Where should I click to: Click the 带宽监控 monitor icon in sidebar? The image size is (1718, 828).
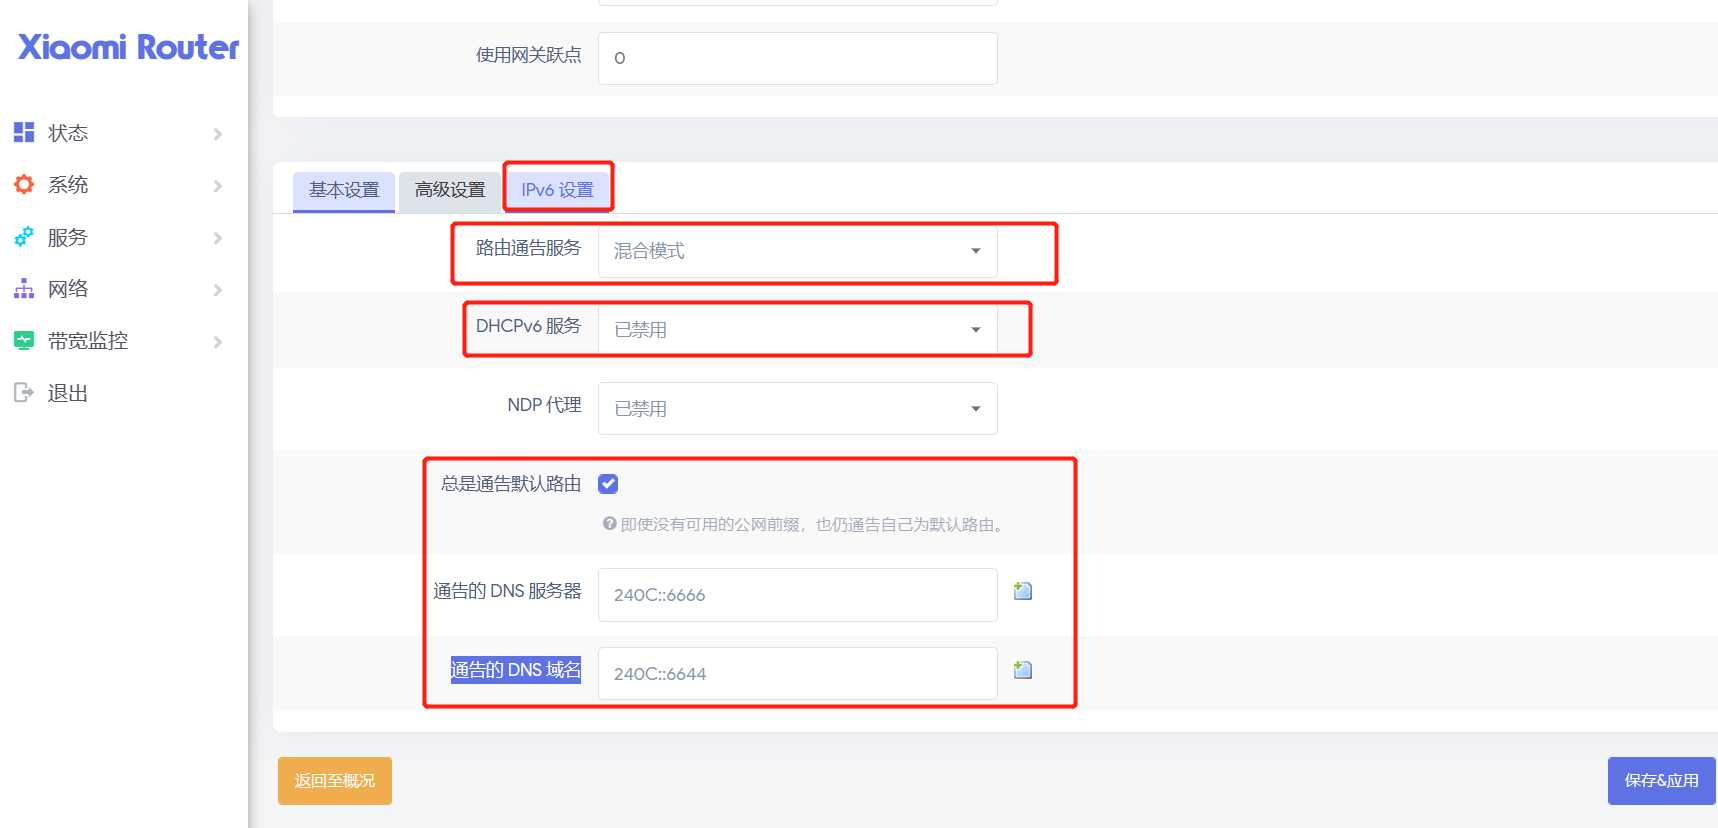pyautogui.click(x=24, y=341)
